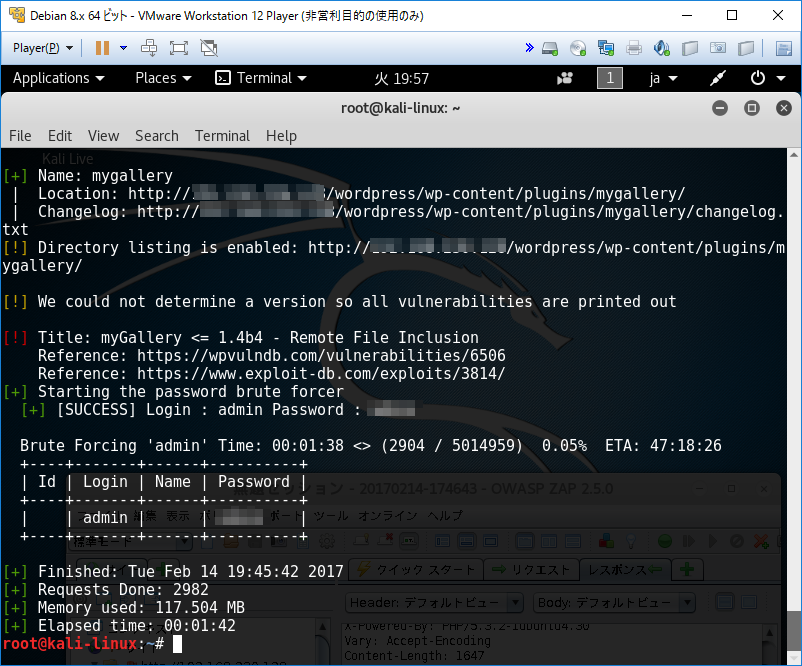Open the Kali Applications menu
This screenshot has height=666, width=802.
58,78
